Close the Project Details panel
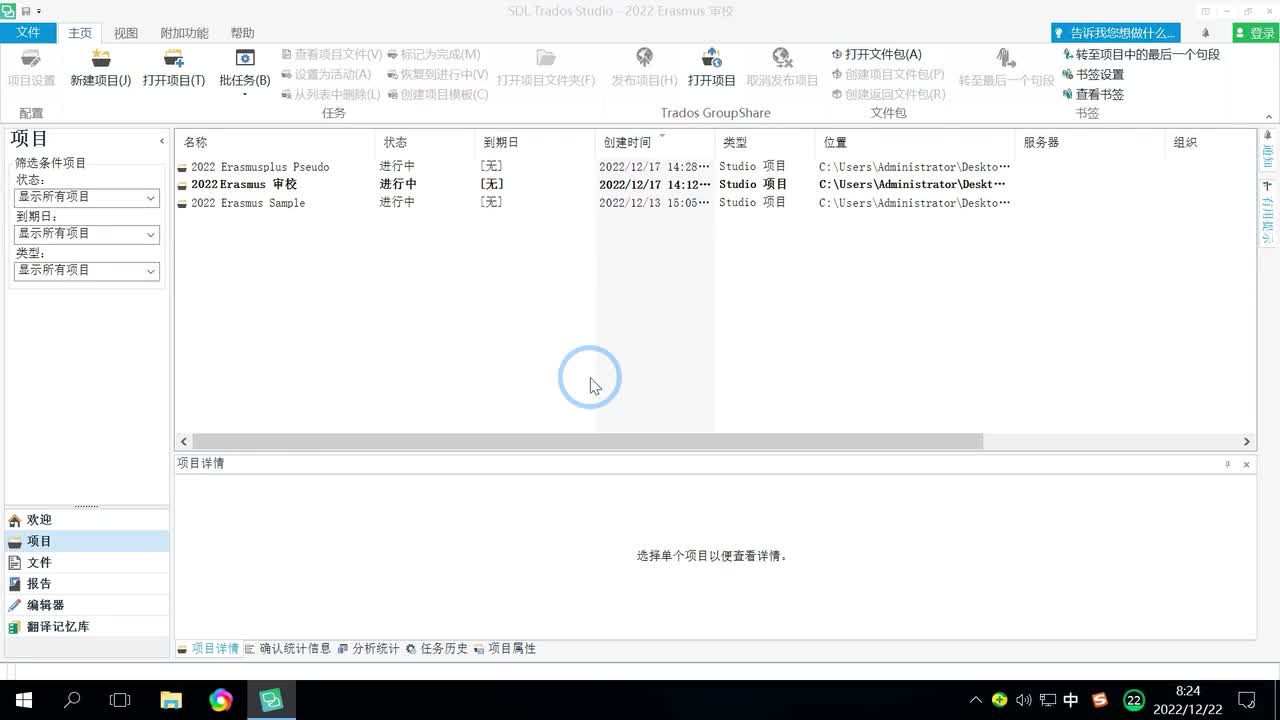 pyautogui.click(x=1246, y=464)
